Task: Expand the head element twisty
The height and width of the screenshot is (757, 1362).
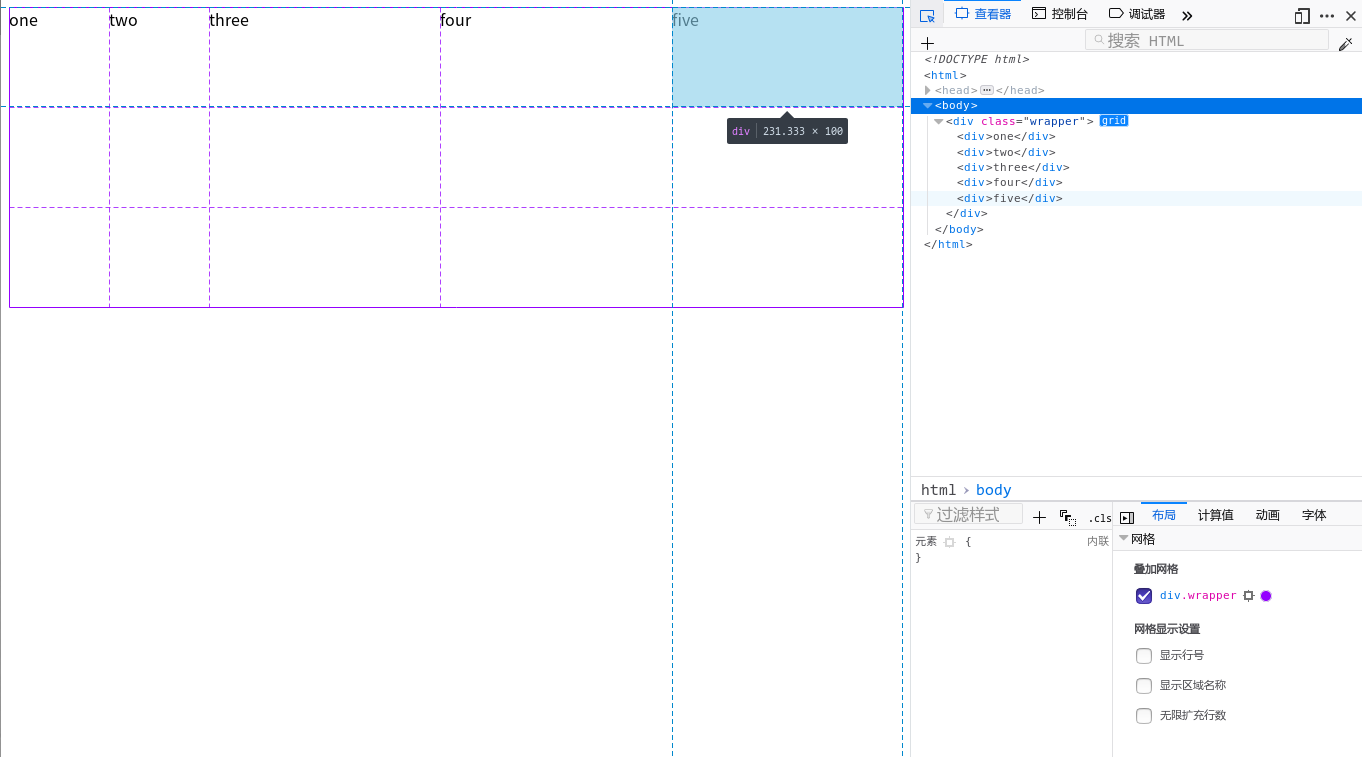Action: (x=928, y=90)
